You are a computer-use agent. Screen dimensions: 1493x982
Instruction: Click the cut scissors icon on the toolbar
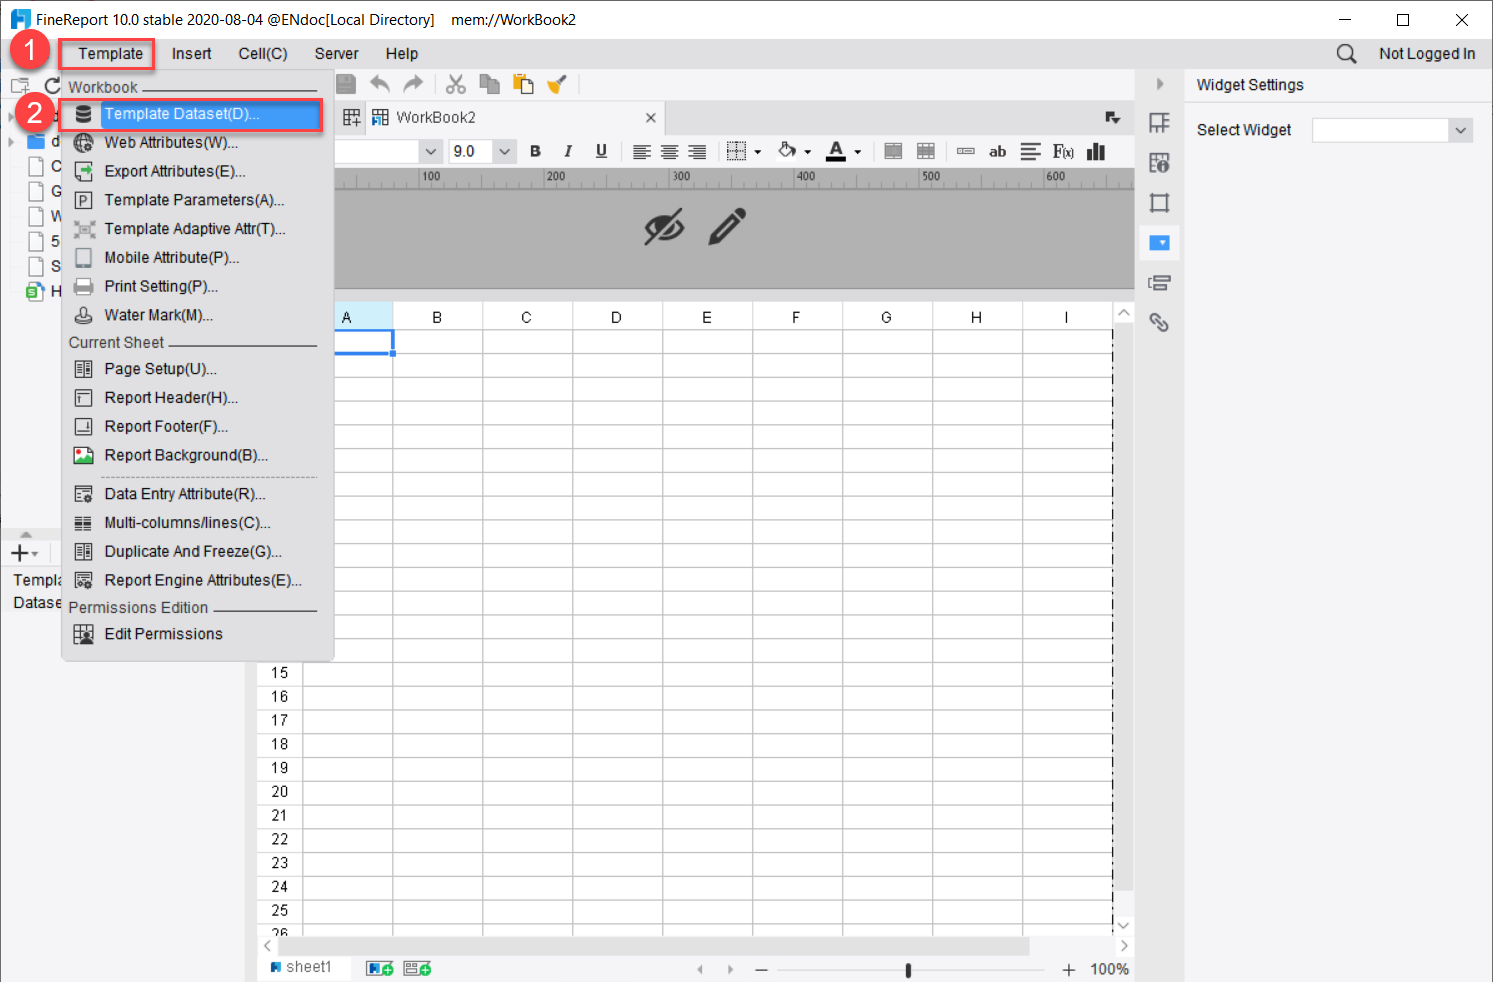coord(455,84)
